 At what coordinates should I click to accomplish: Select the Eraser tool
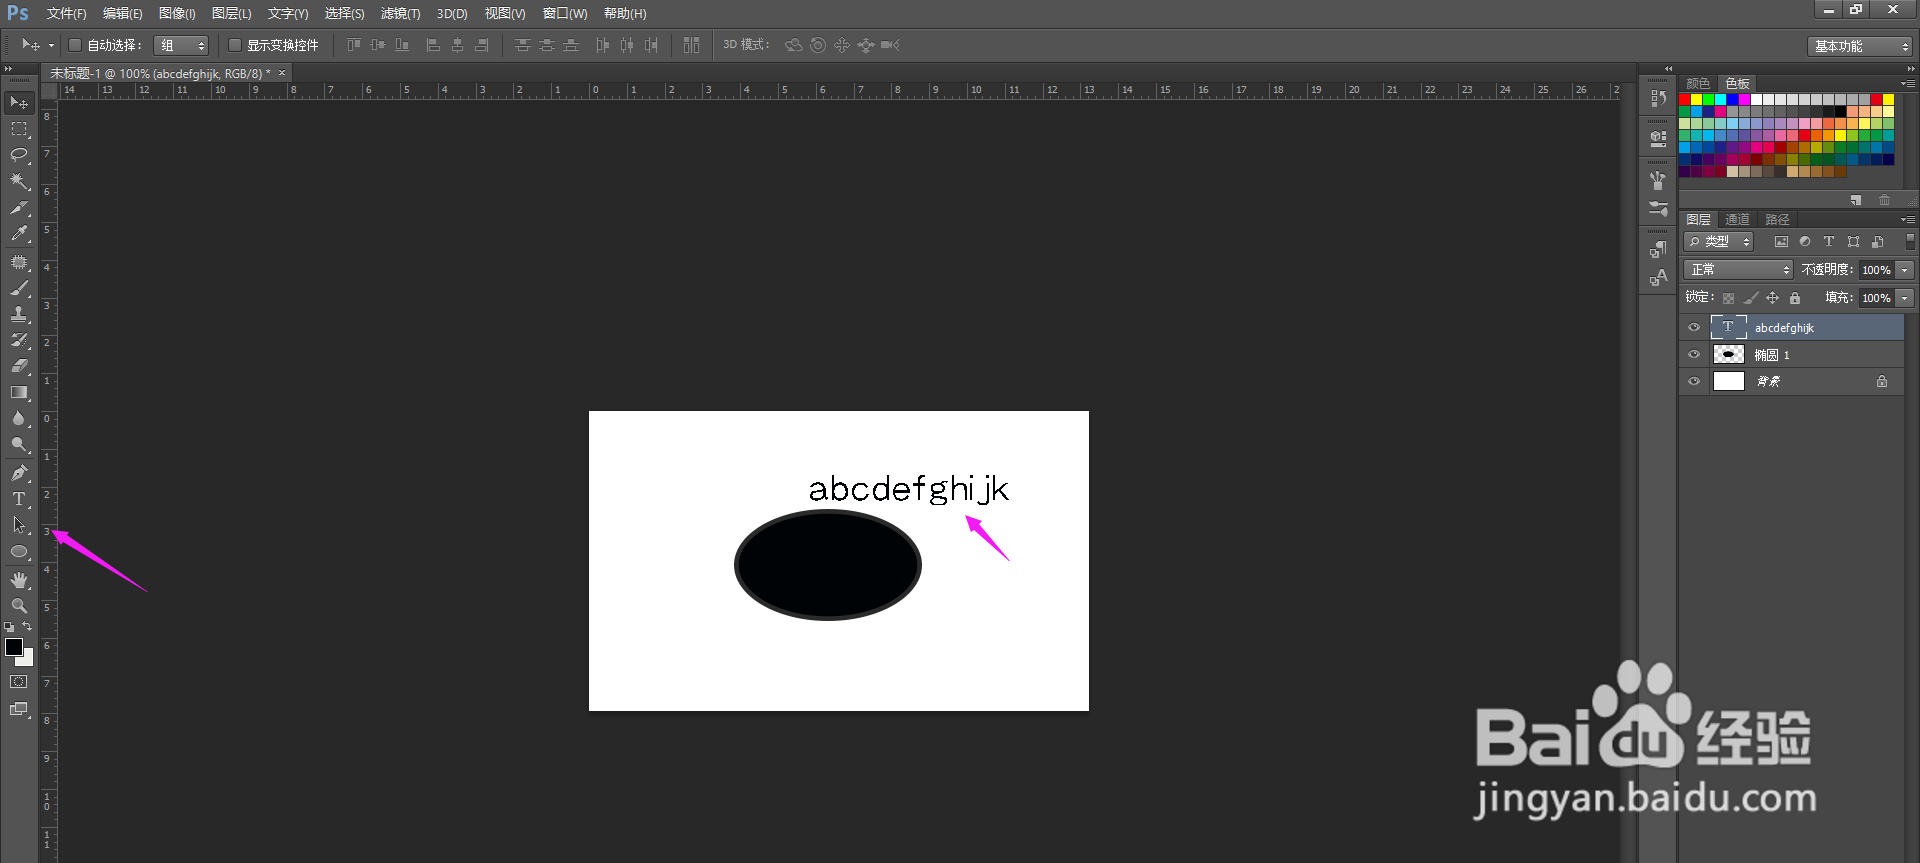click(19, 366)
